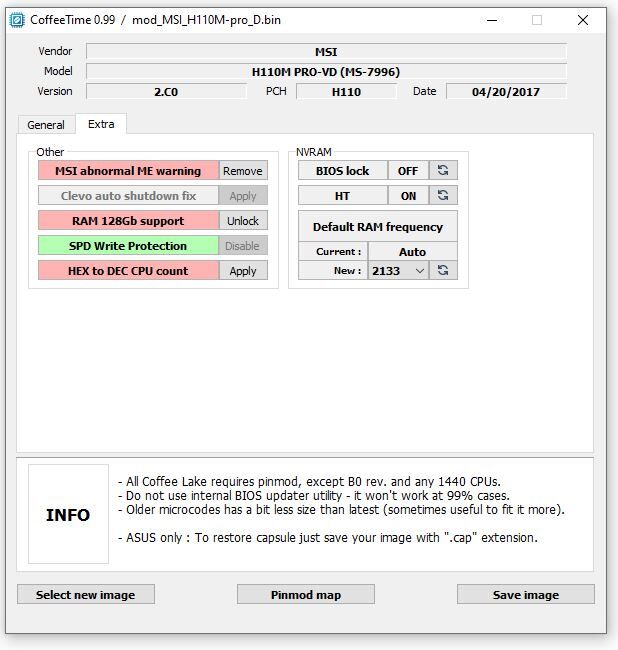Click the Clevo auto shutdown fix label

[128, 196]
